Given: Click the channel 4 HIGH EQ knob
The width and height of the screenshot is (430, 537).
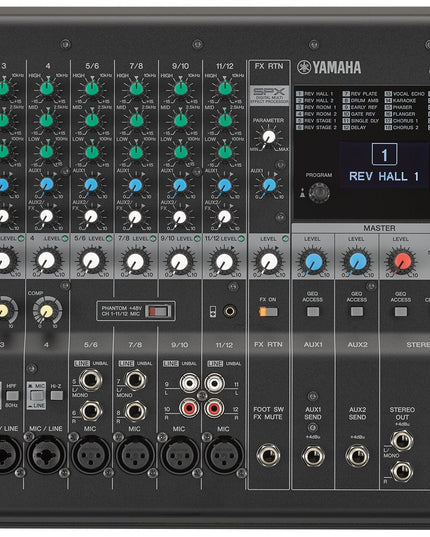Looking at the screenshot, I should 47,89.
